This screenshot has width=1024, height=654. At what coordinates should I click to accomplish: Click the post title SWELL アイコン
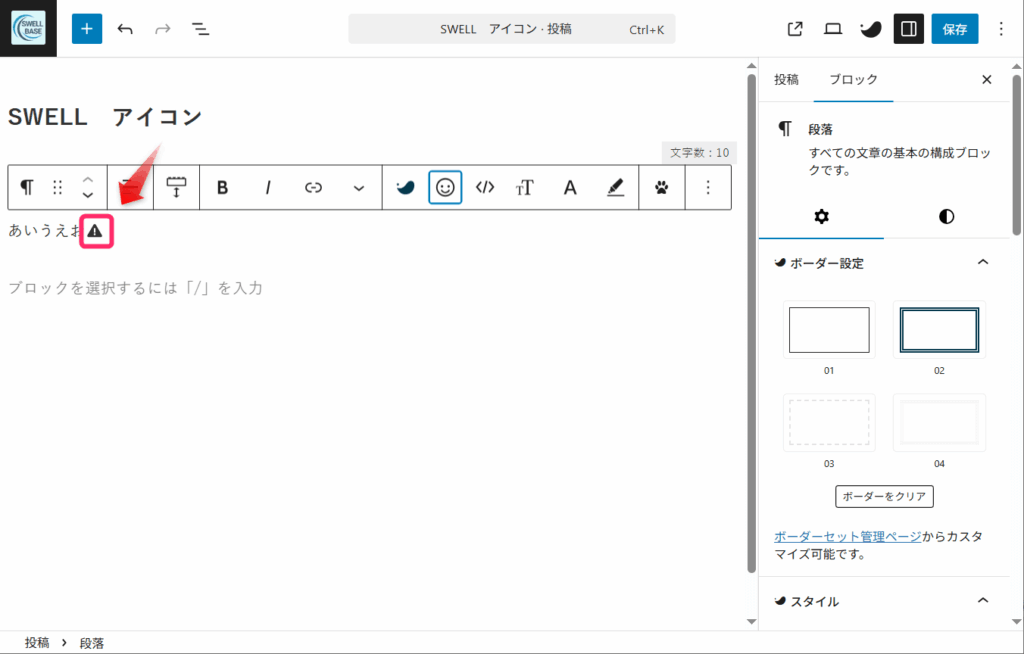point(105,118)
